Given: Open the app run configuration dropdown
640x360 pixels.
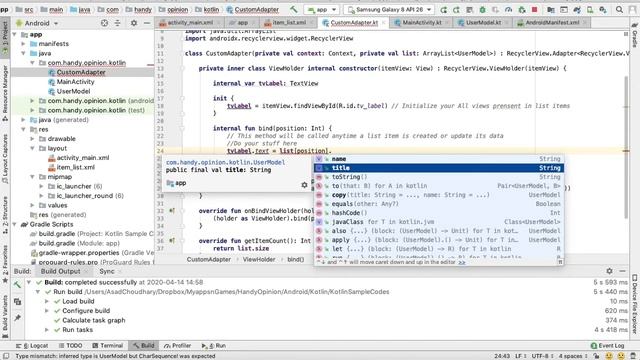Looking at the screenshot, I should [322, 9].
